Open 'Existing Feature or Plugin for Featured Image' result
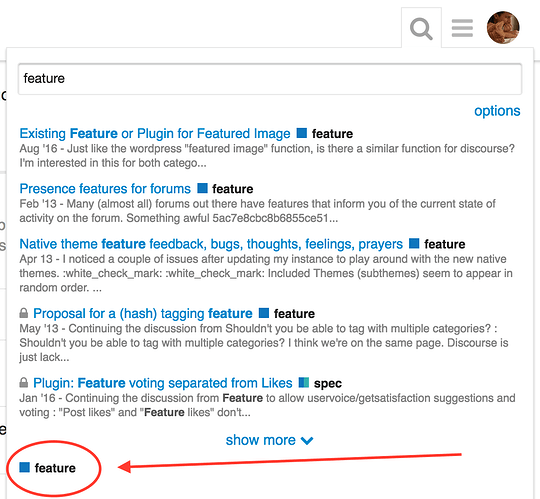The height and width of the screenshot is (499, 540). click(155, 134)
